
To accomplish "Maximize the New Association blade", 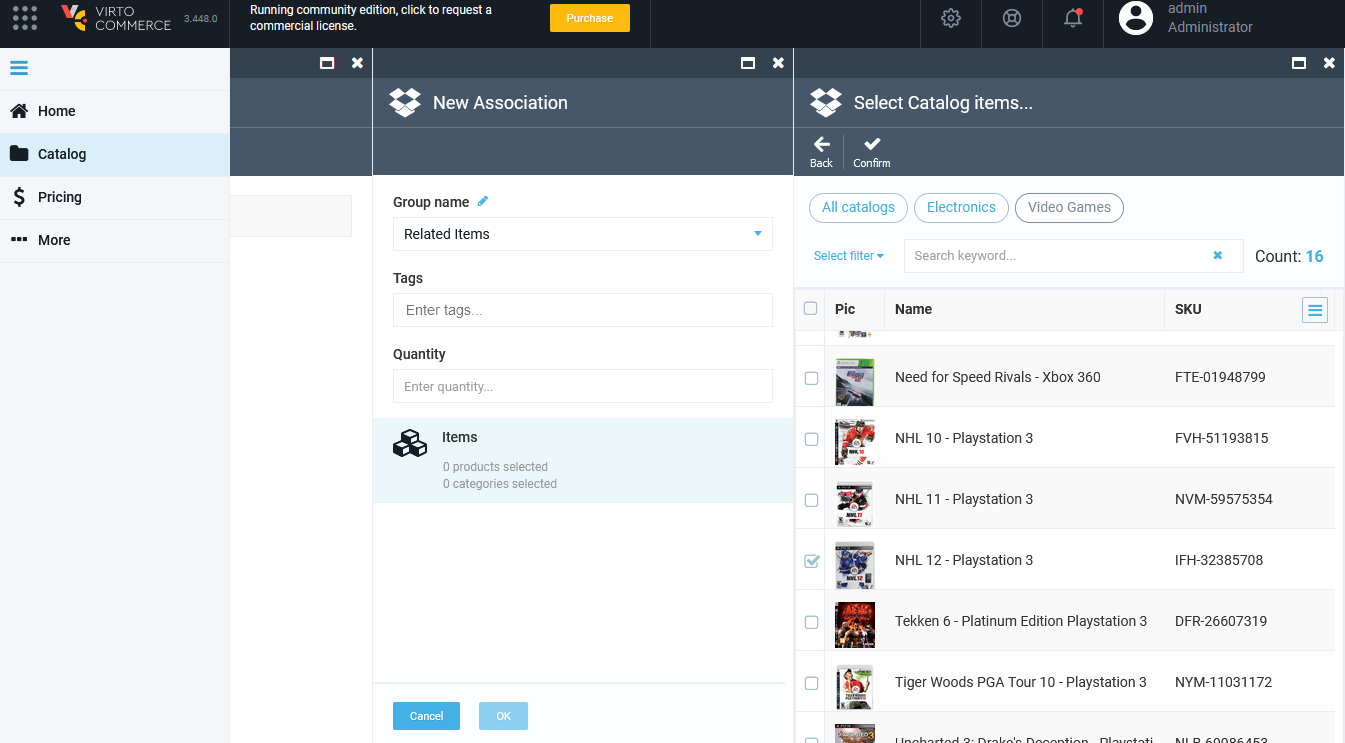I will (x=747, y=63).
